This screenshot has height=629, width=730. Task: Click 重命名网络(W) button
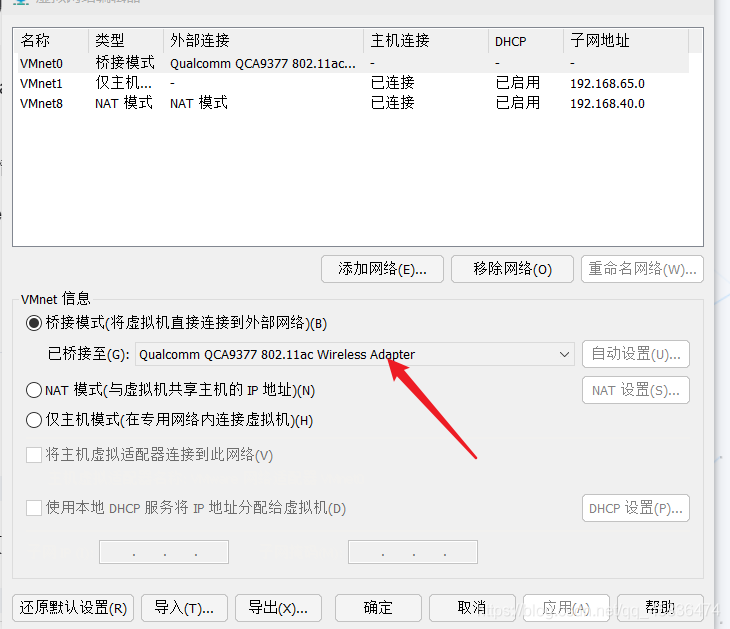coord(642,269)
